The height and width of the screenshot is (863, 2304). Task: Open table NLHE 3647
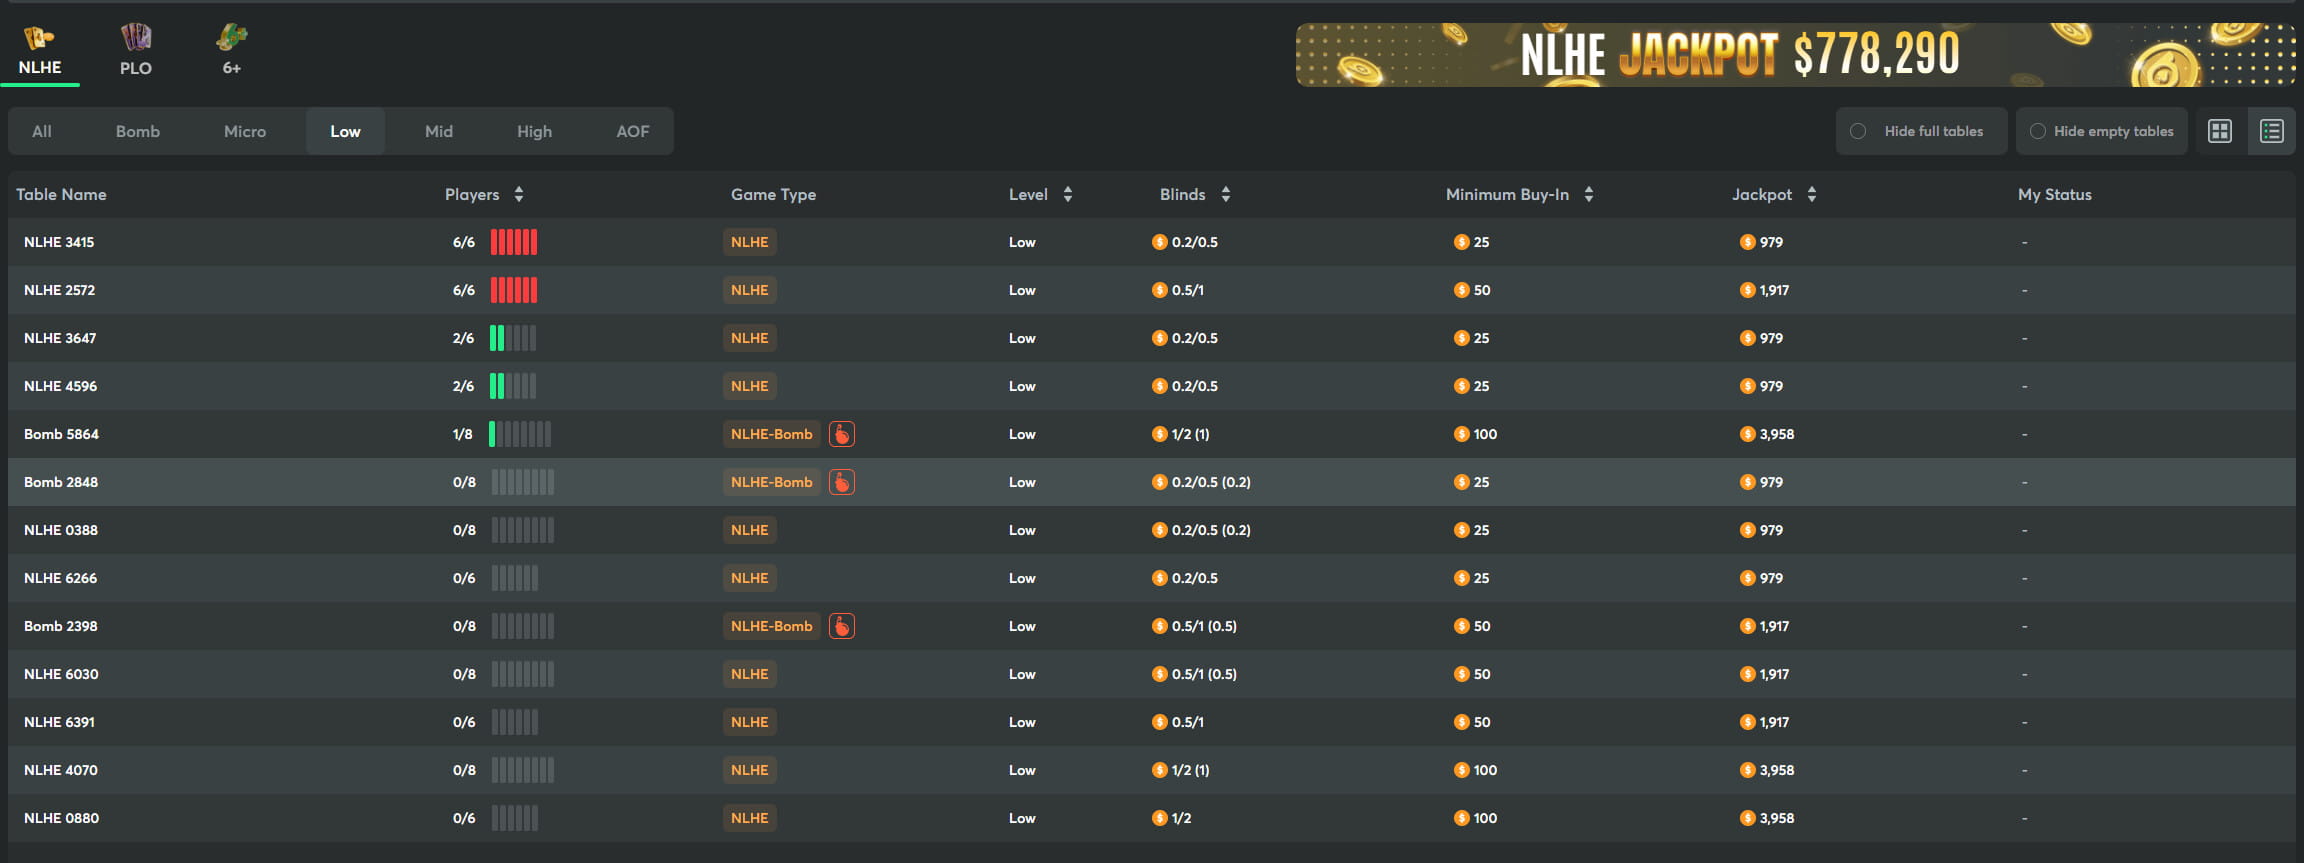click(60, 338)
